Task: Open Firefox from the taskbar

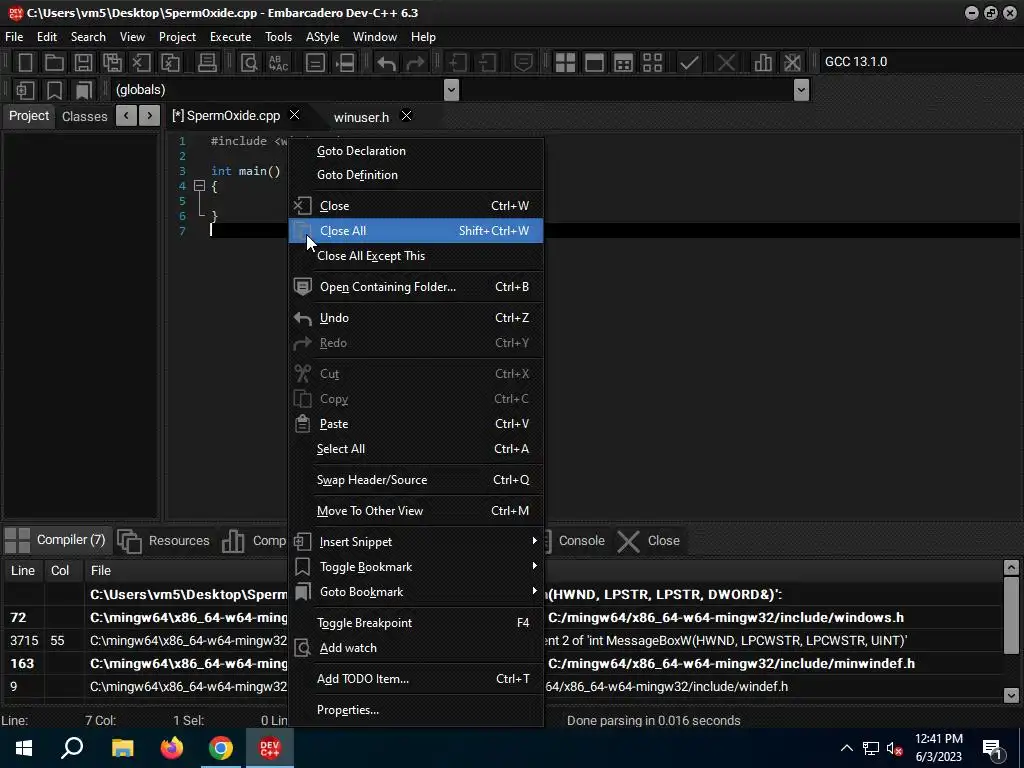Action: pyautogui.click(x=172, y=748)
